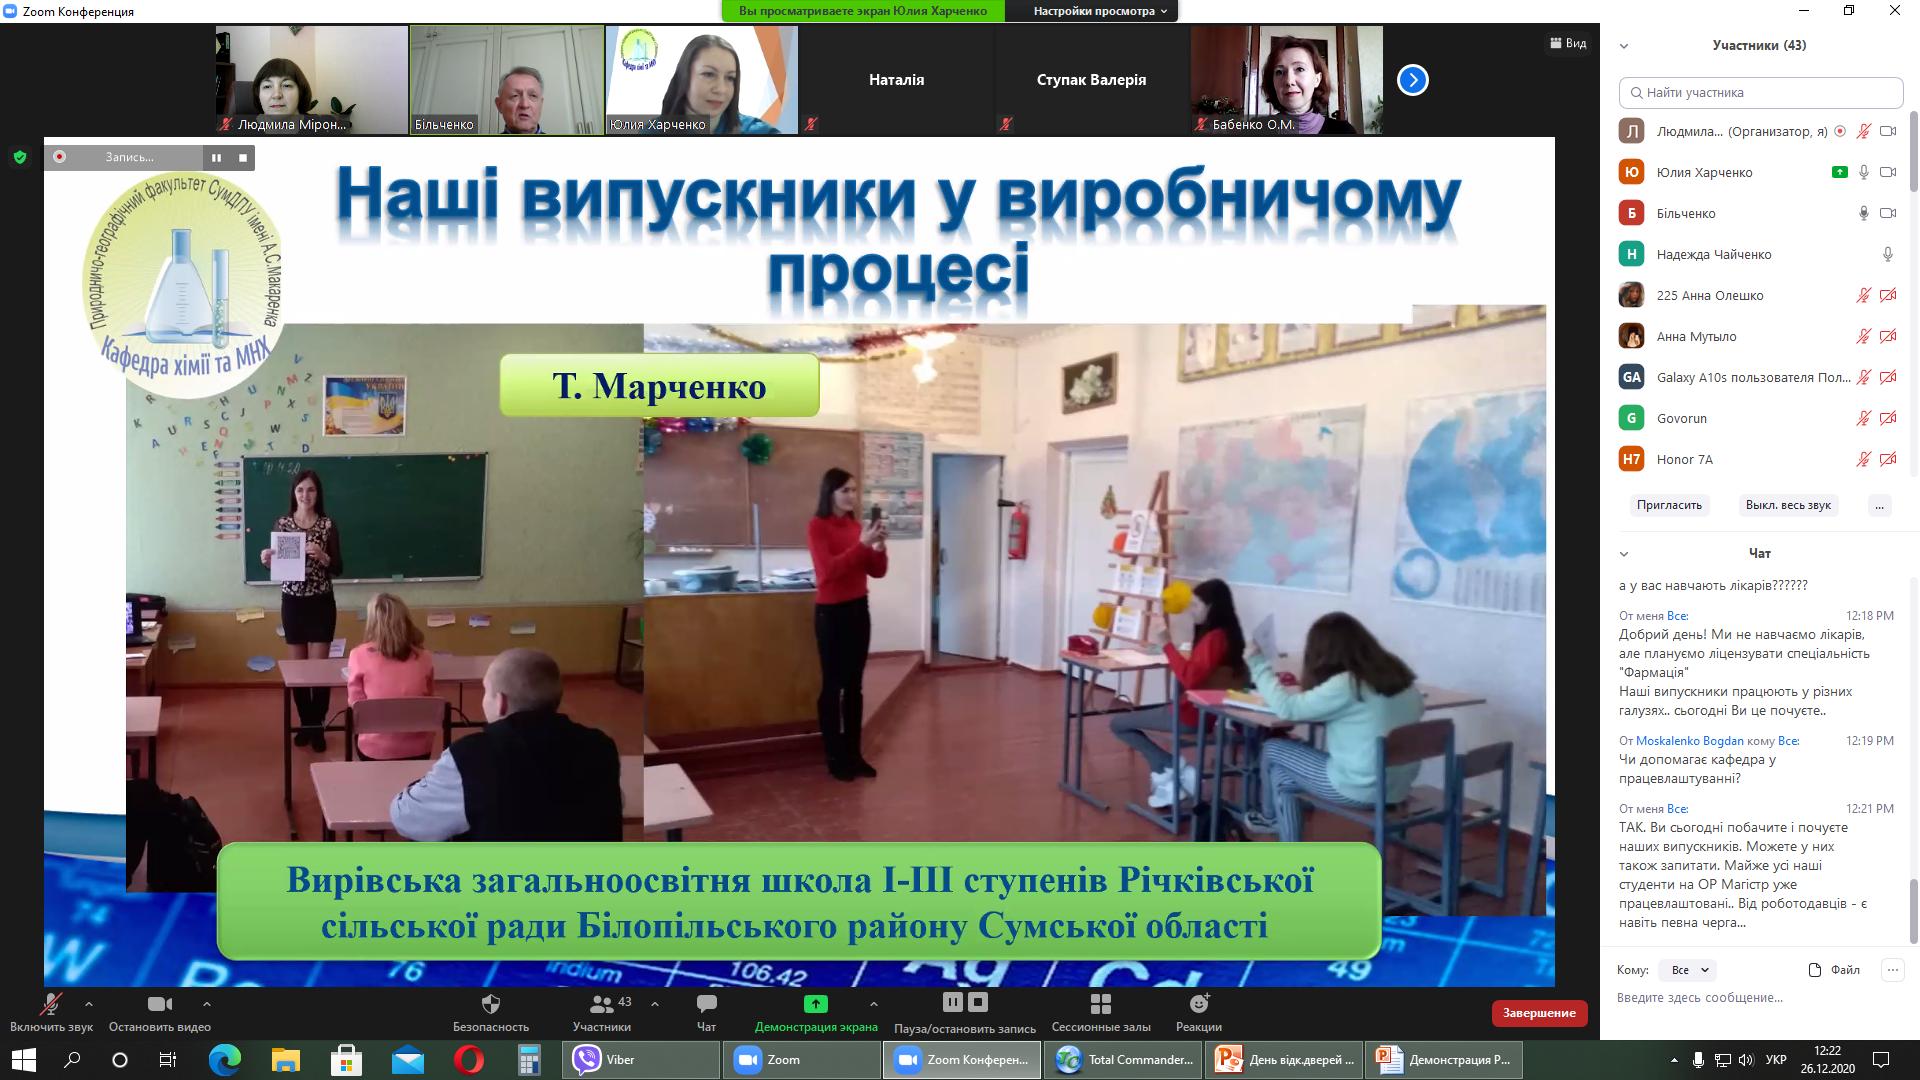The height and width of the screenshot is (1080, 1920).
Task: Click the Найти участника search field
Action: point(1761,92)
